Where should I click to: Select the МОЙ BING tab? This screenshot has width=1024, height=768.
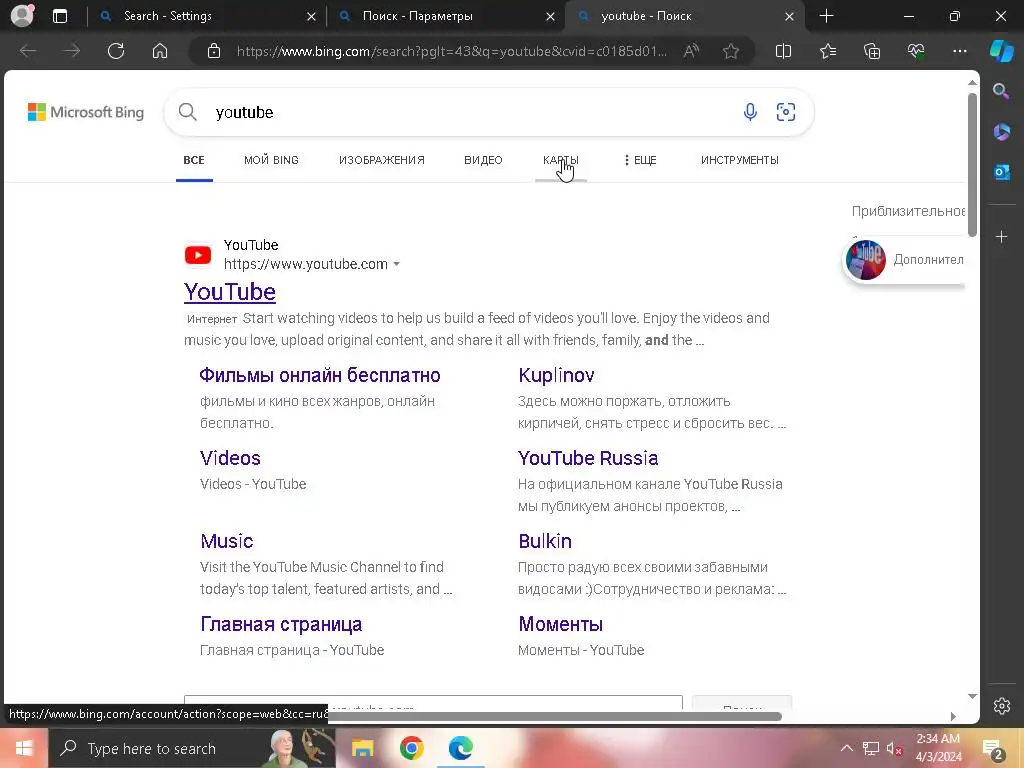click(x=271, y=160)
